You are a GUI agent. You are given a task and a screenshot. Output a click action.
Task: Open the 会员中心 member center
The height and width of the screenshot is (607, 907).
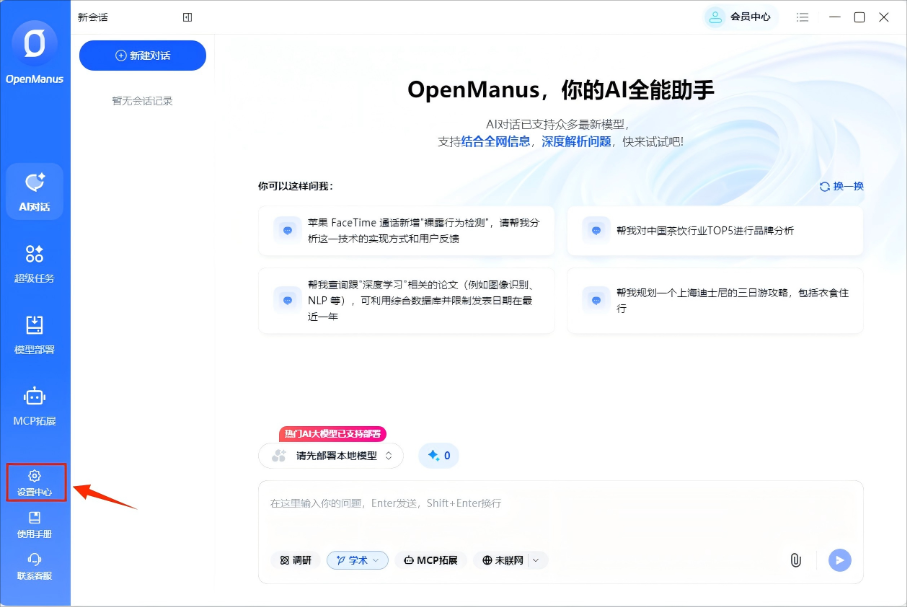click(738, 17)
